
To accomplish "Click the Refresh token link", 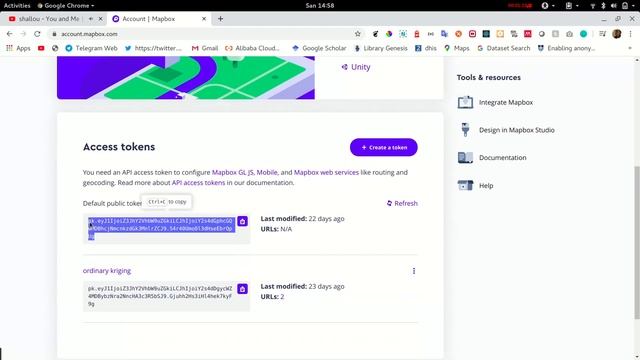I will coord(402,203).
